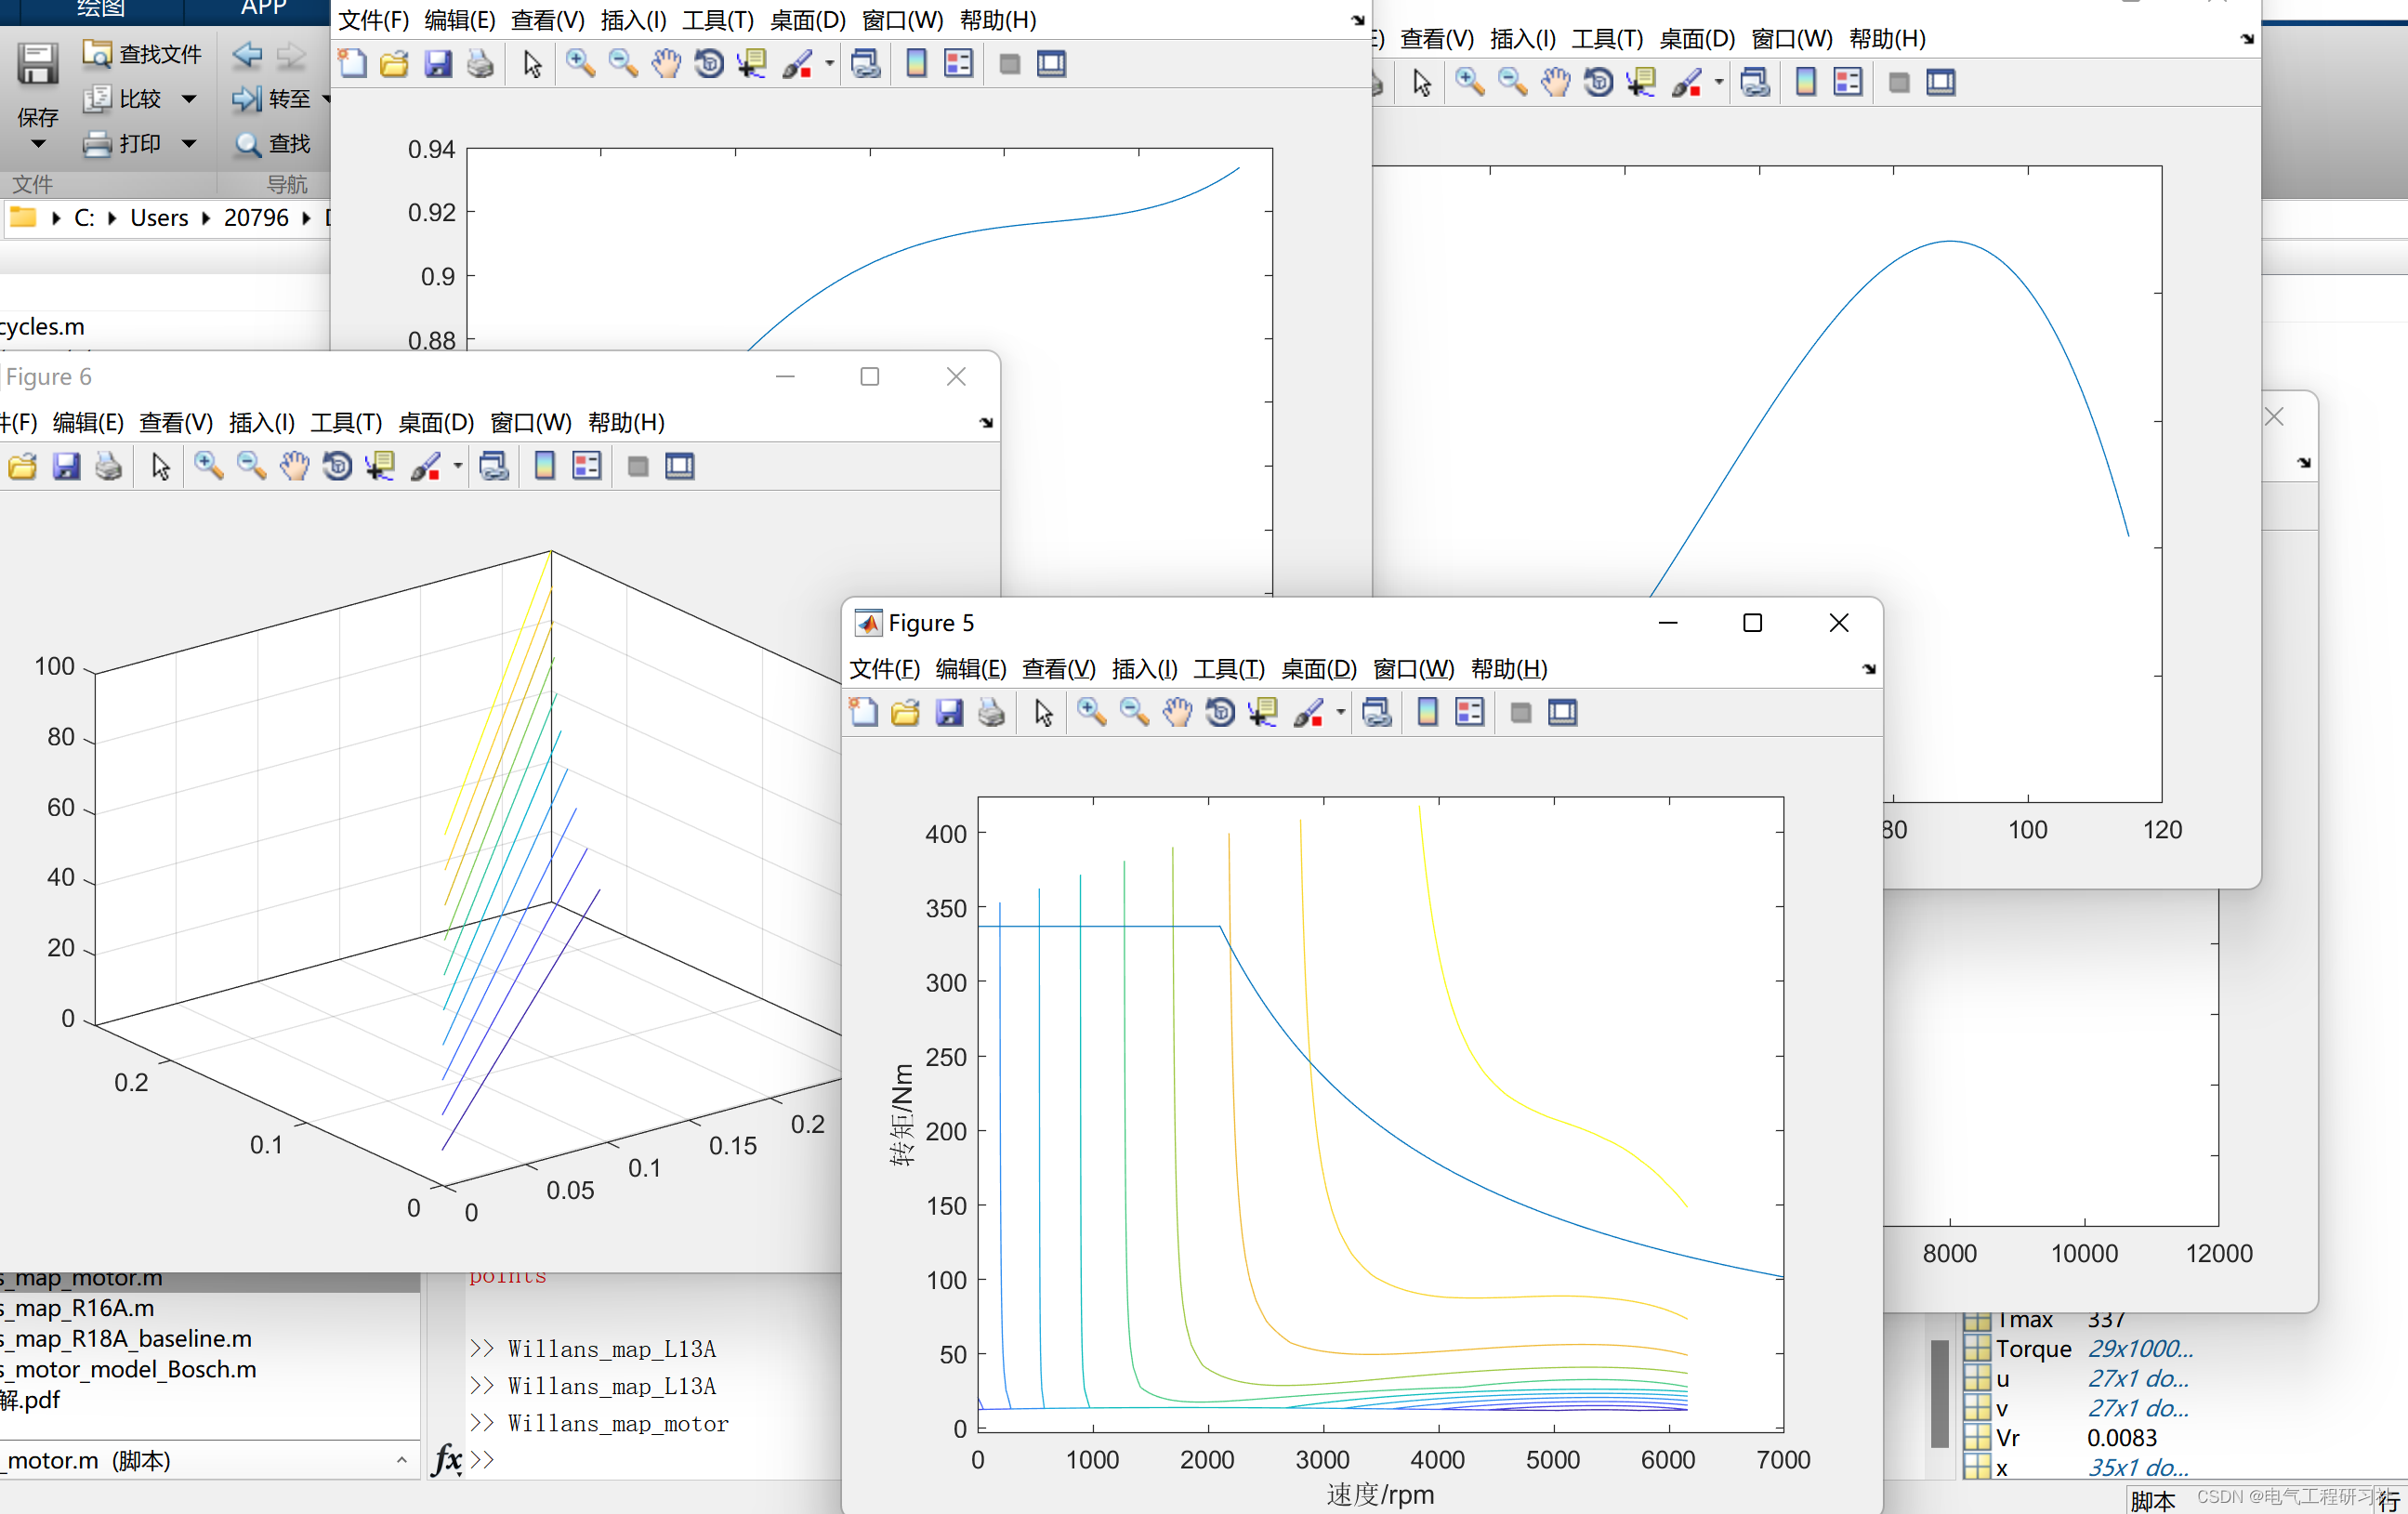The width and height of the screenshot is (2408, 1514).
Task: Select the Pan hand tool in Figure 5
Action: pos(1177,712)
